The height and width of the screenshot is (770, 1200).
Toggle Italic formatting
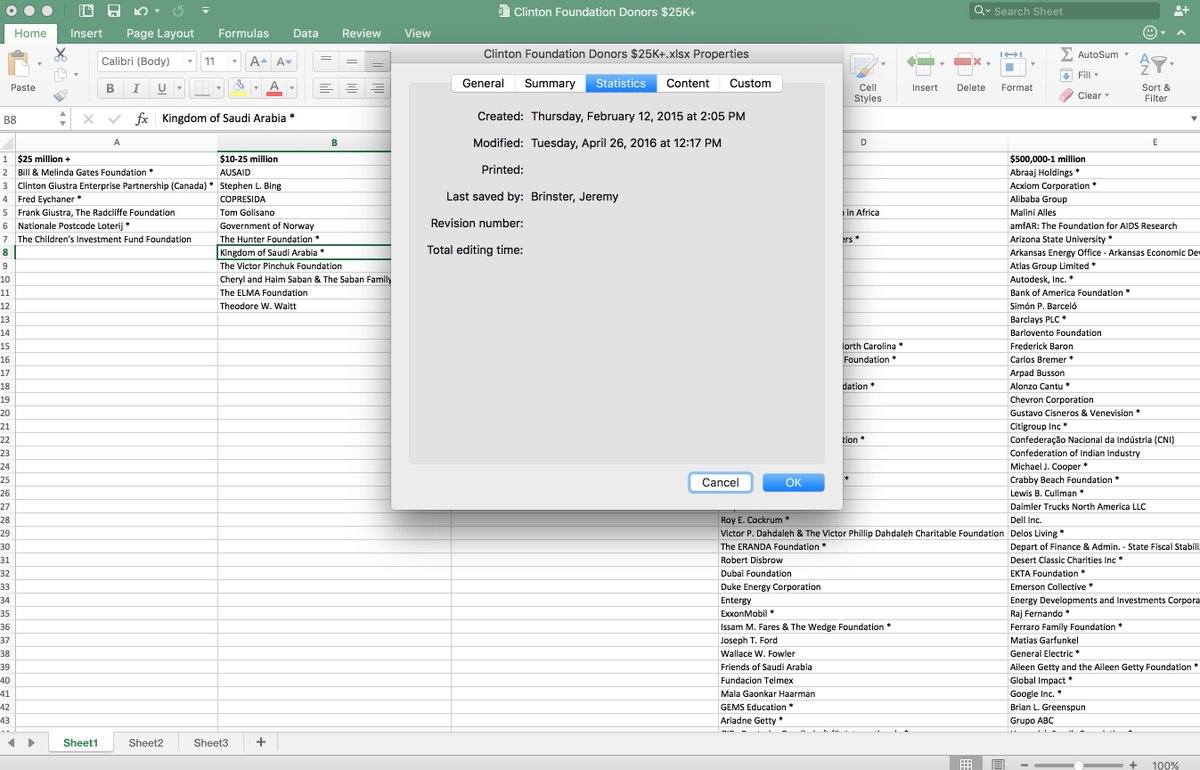137,88
